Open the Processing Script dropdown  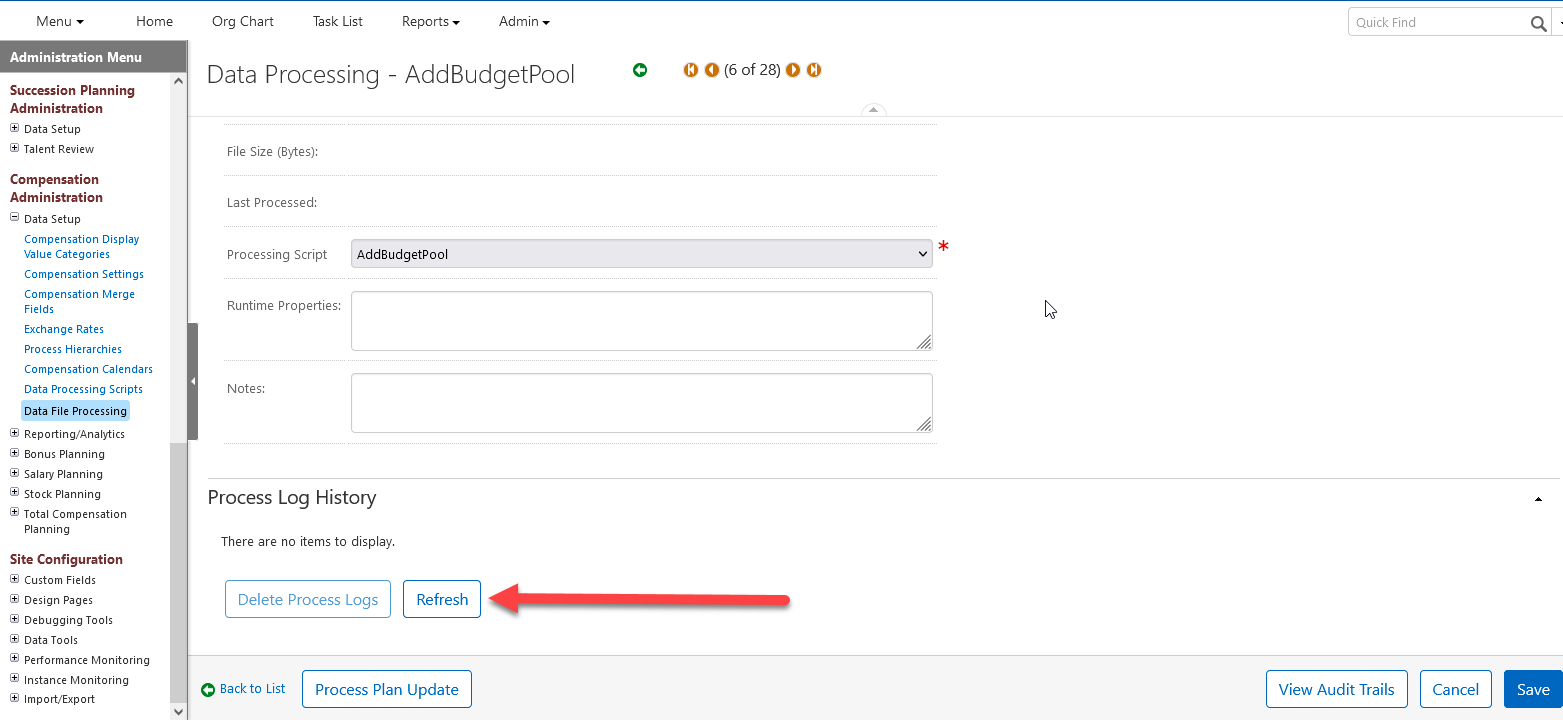642,254
